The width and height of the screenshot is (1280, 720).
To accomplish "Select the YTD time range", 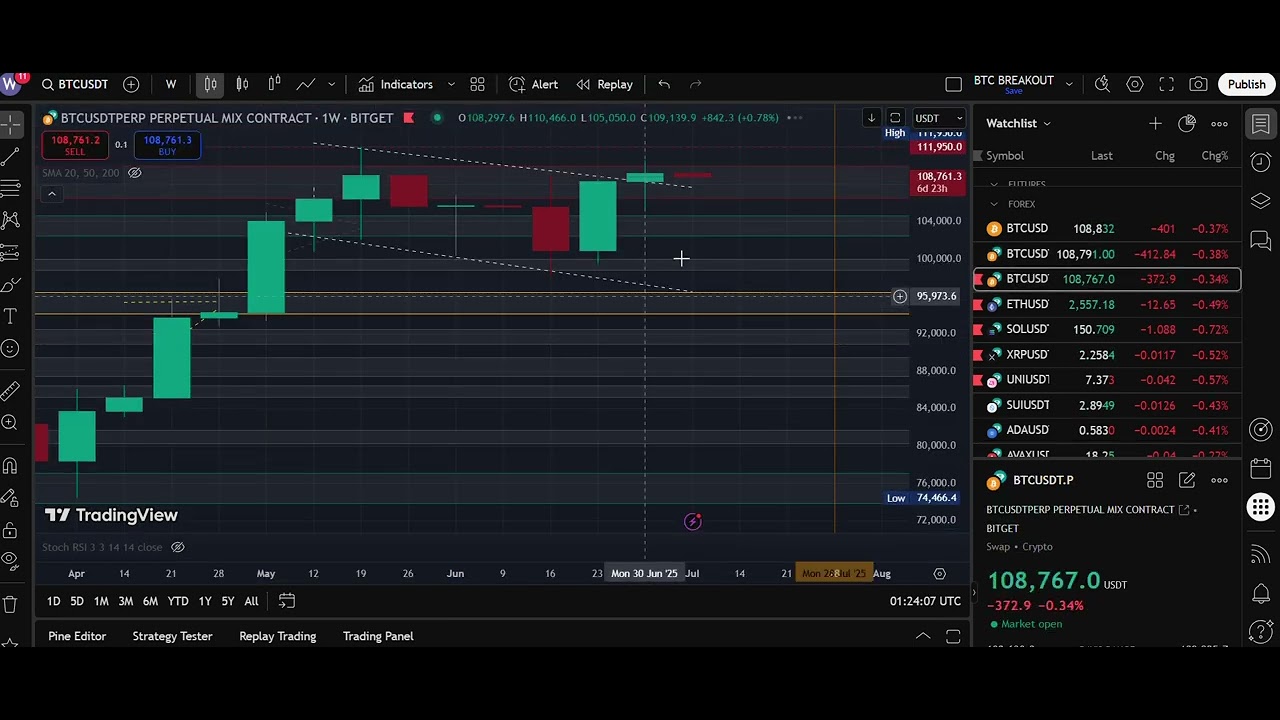I will click(178, 601).
